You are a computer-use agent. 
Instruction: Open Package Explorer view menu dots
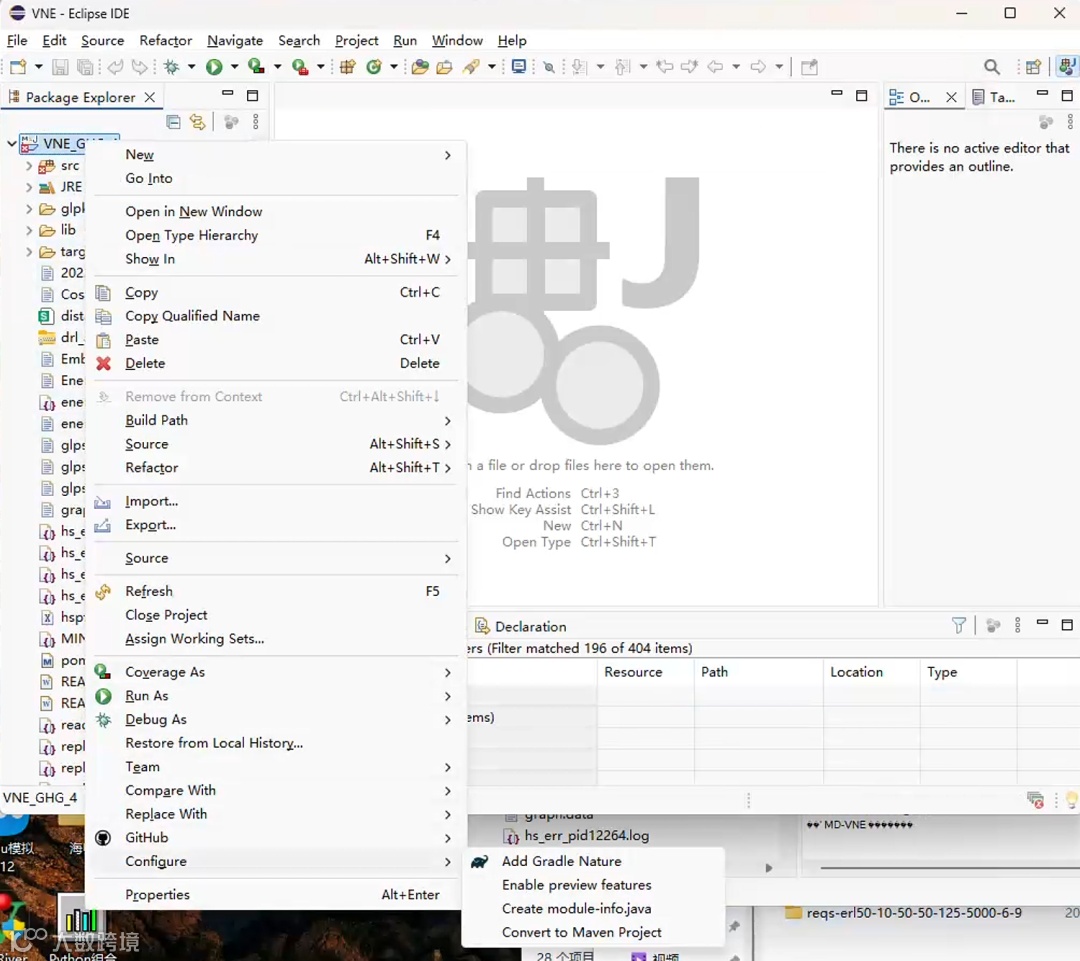256,122
